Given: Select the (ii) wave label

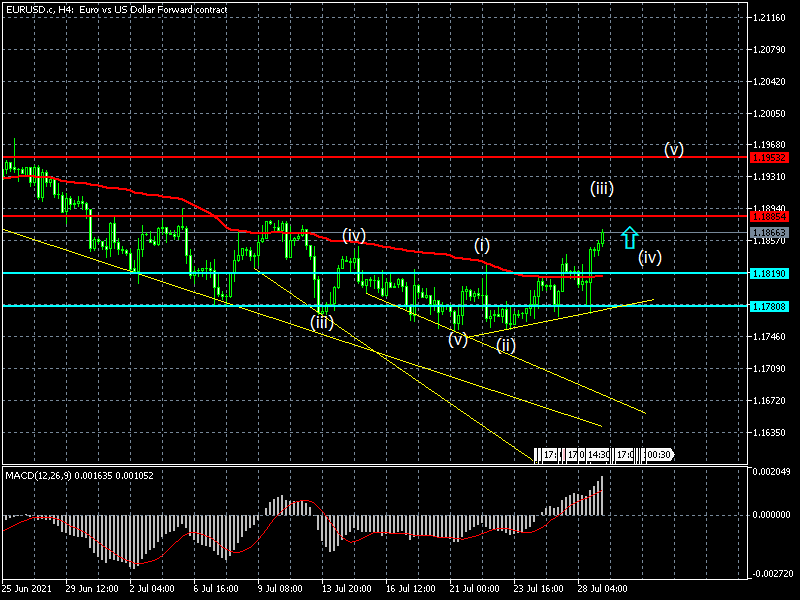Looking at the screenshot, I should point(506,345).
